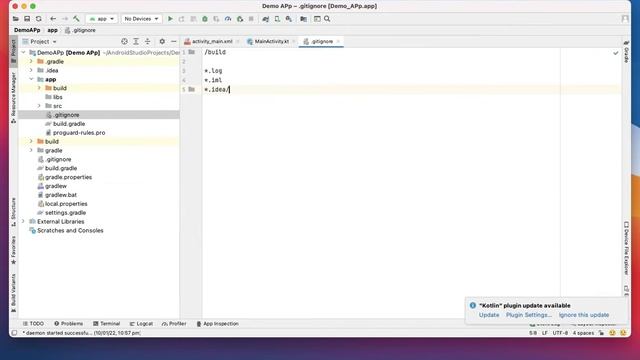The height and width of the screenshot is (360, 640).
Task: Click the Sync/Reload from disk icon
Action: [38, 19]
